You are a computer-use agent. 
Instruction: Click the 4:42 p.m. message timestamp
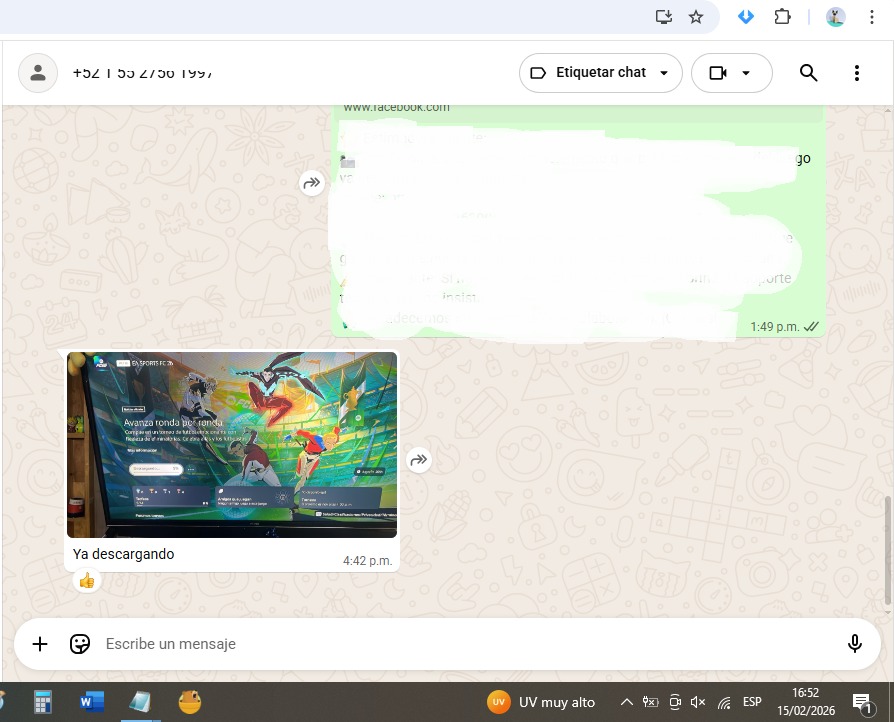[x=368, y=561]
